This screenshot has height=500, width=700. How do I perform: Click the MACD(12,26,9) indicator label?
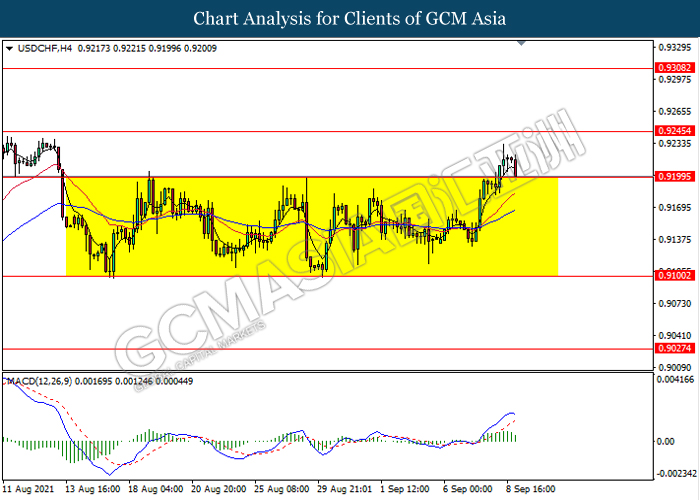[x=39, y=381]
